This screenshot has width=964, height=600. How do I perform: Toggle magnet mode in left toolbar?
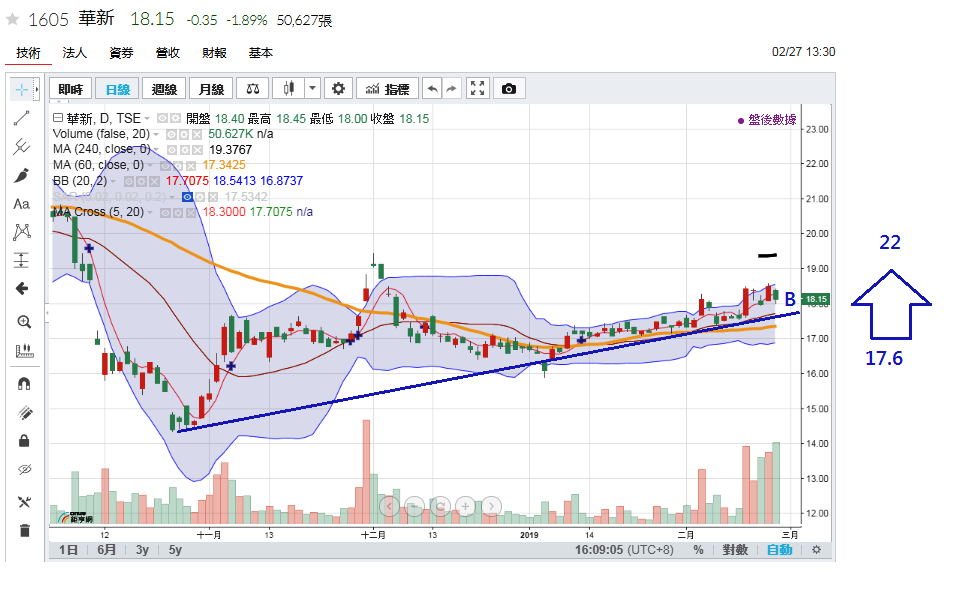point(24,384)
